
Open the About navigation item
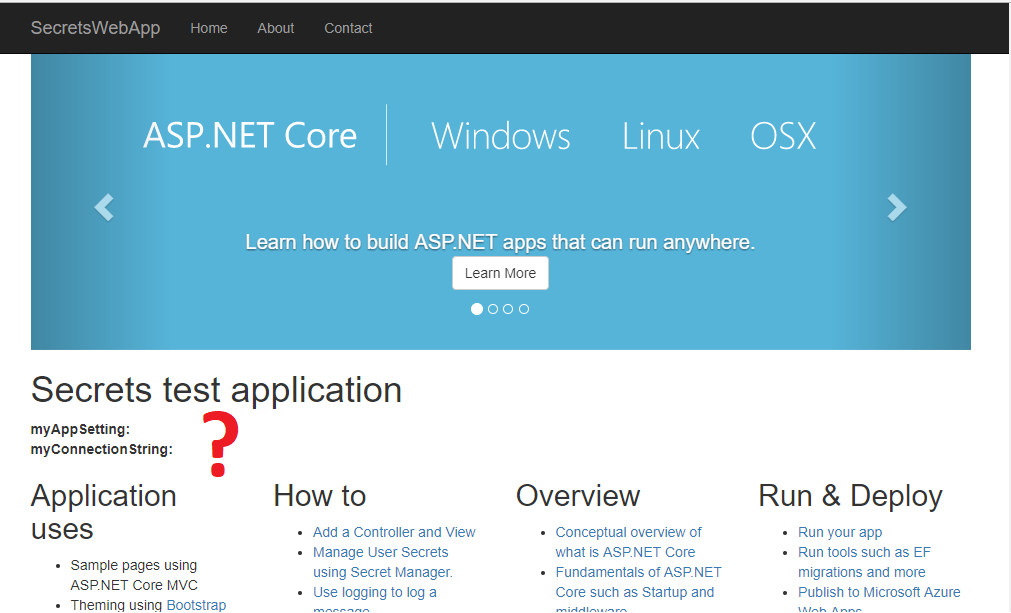(275, 28)
